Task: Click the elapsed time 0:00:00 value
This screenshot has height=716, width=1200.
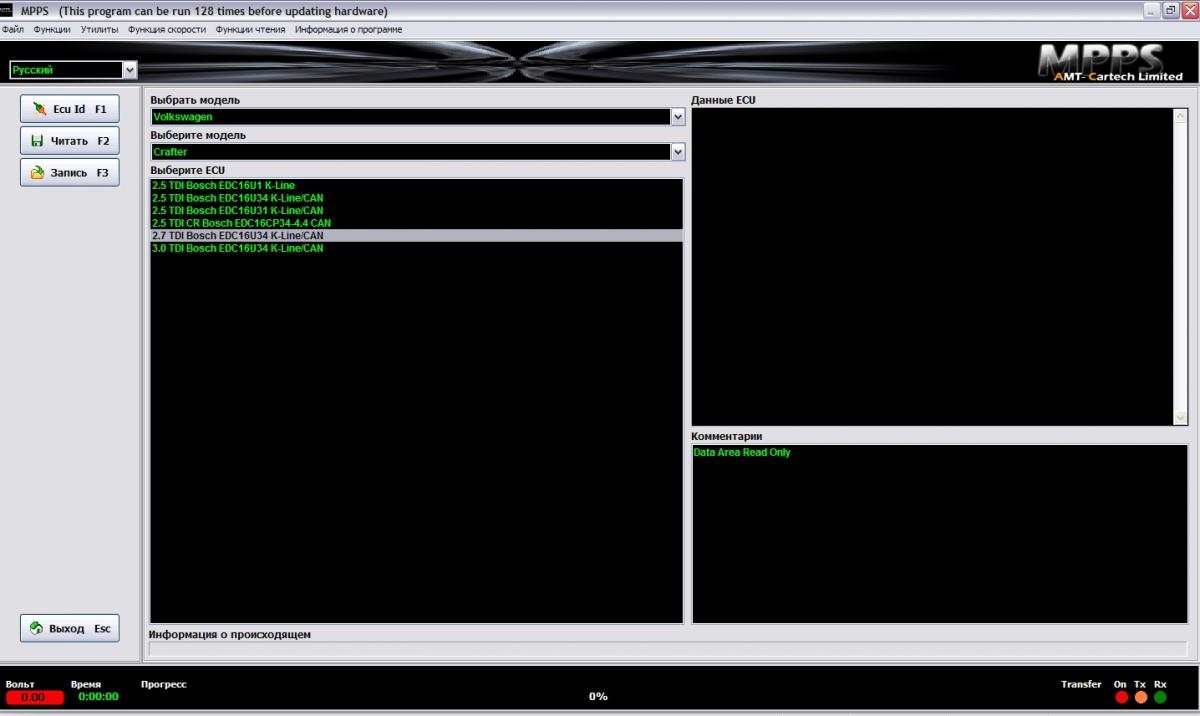Action: pyautogui.click(x=99, y=697)
